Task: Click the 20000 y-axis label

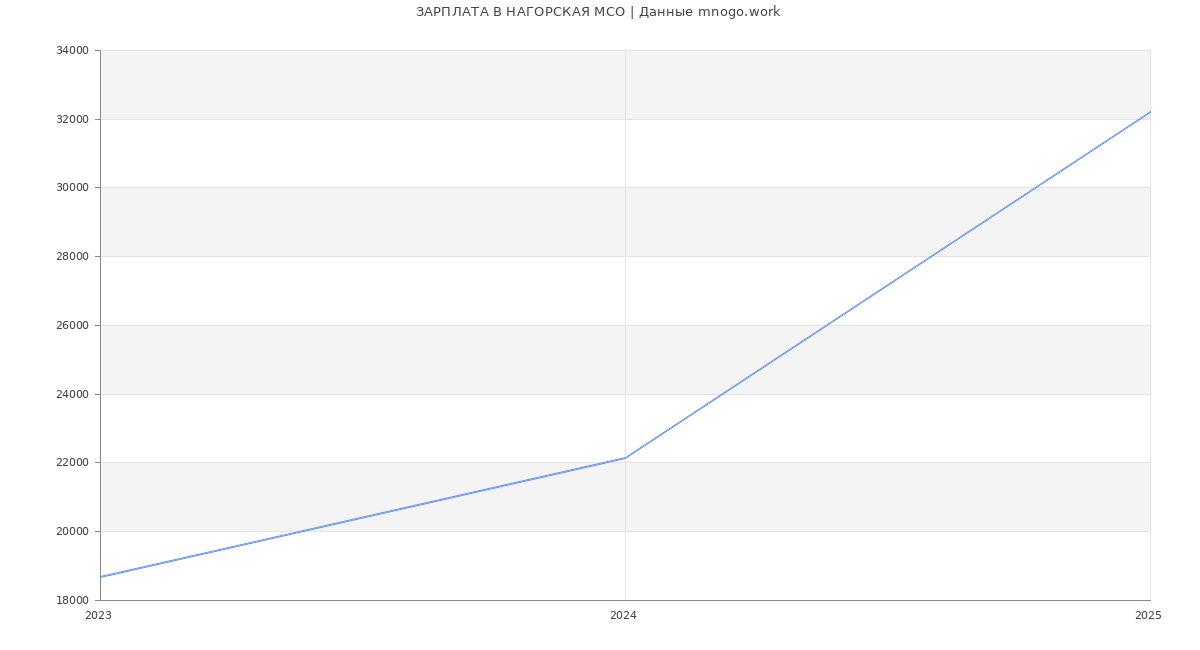Action: [72, 532]
